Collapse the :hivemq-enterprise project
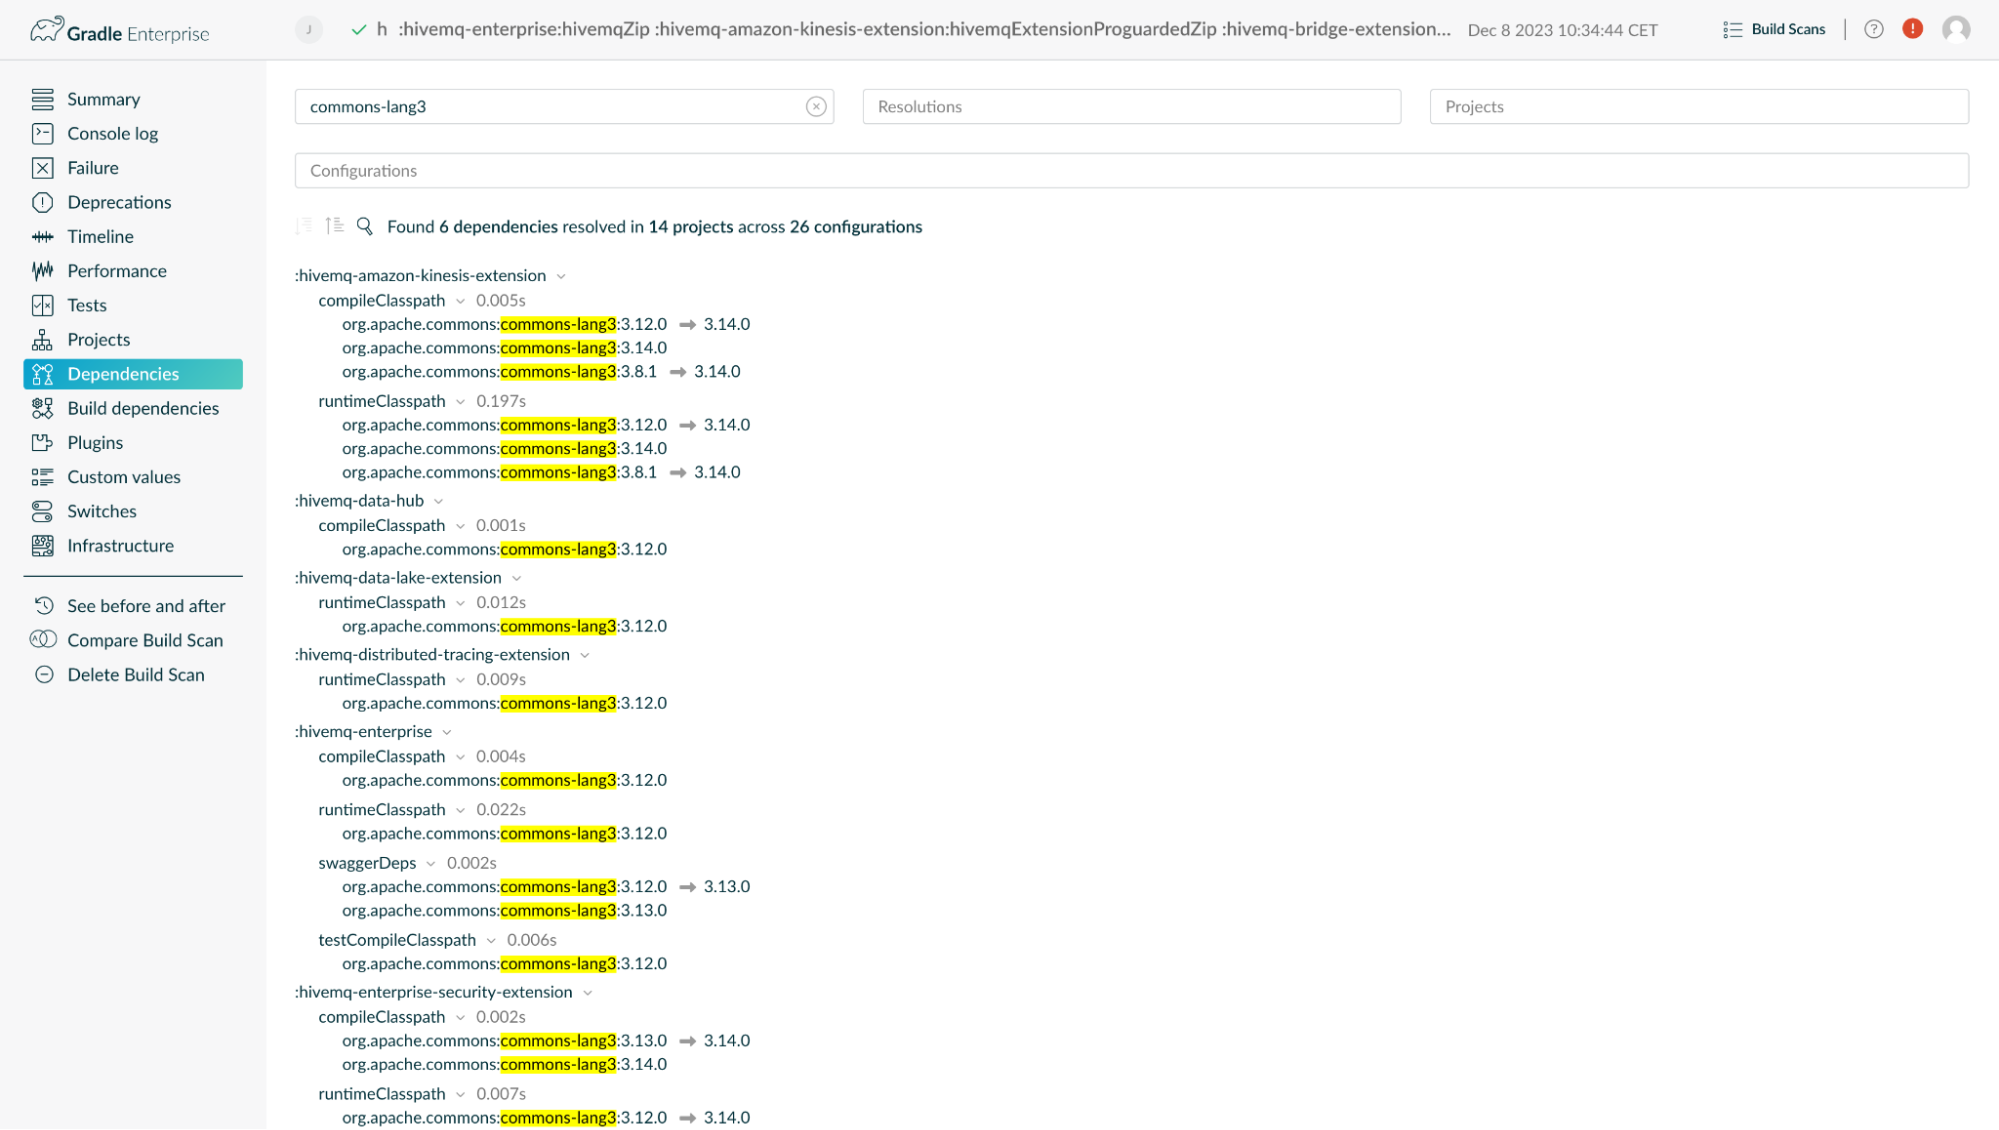The height and width of the screenshot is (1130, 1999). [446, 733]
